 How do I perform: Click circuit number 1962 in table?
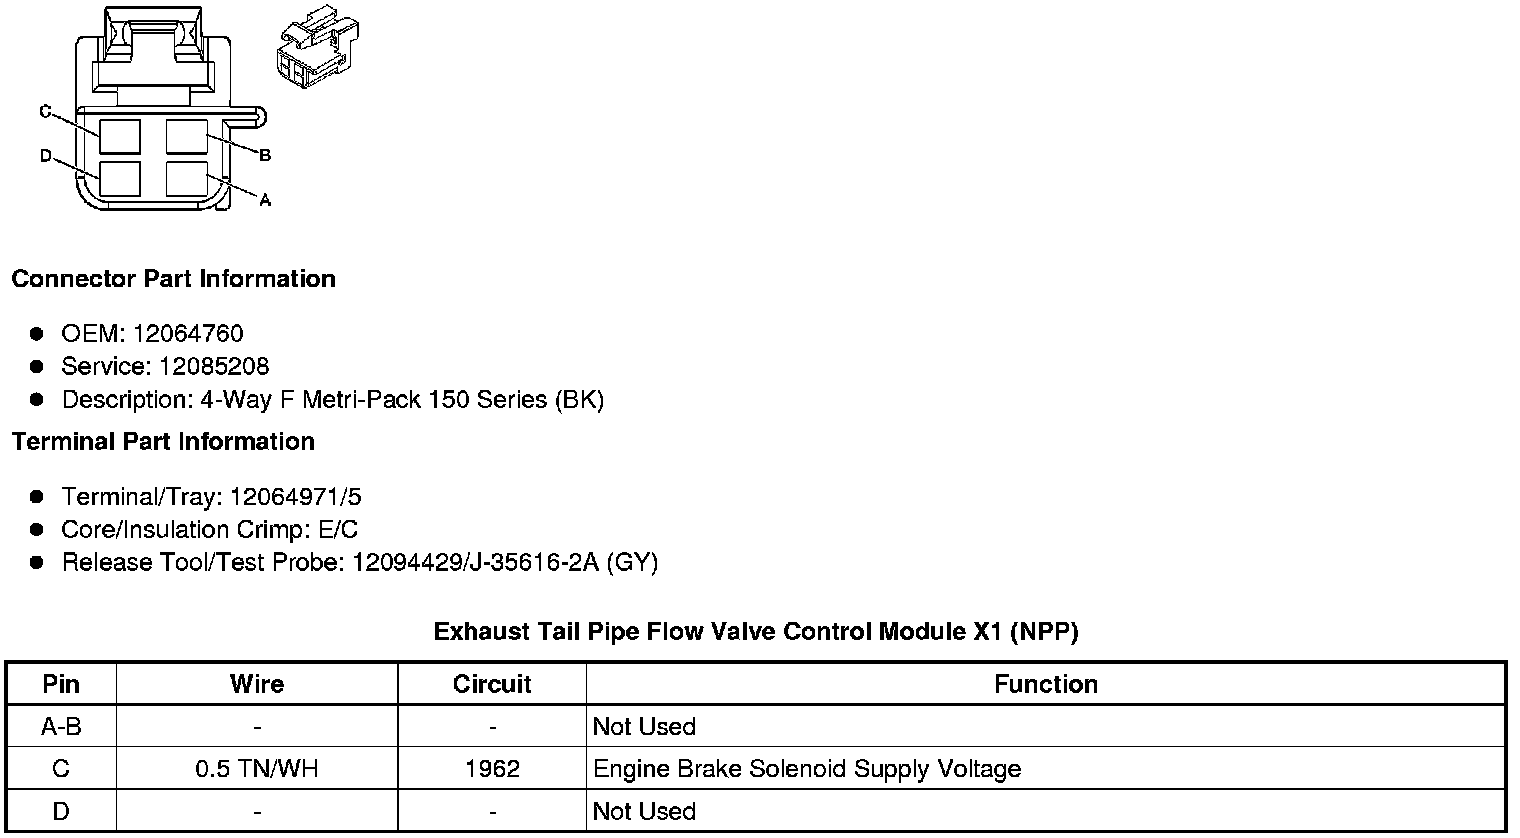(492, 769)
